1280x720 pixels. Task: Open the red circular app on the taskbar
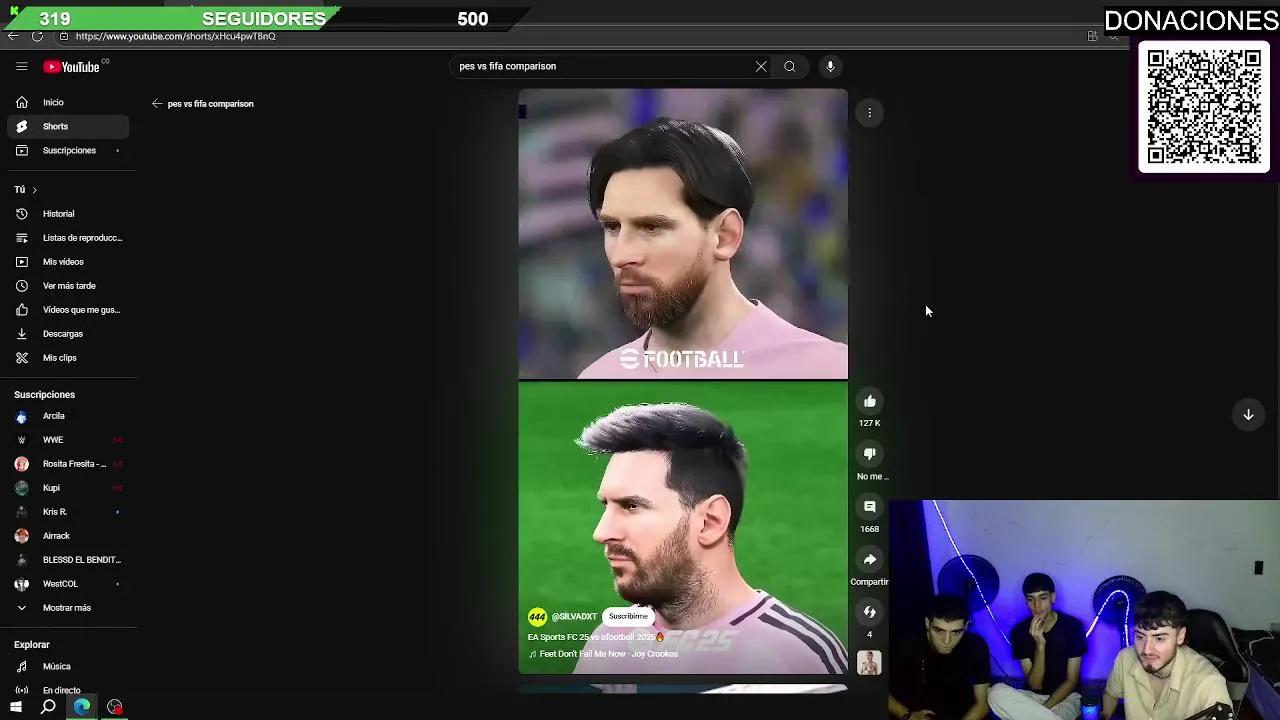[115, 707]
